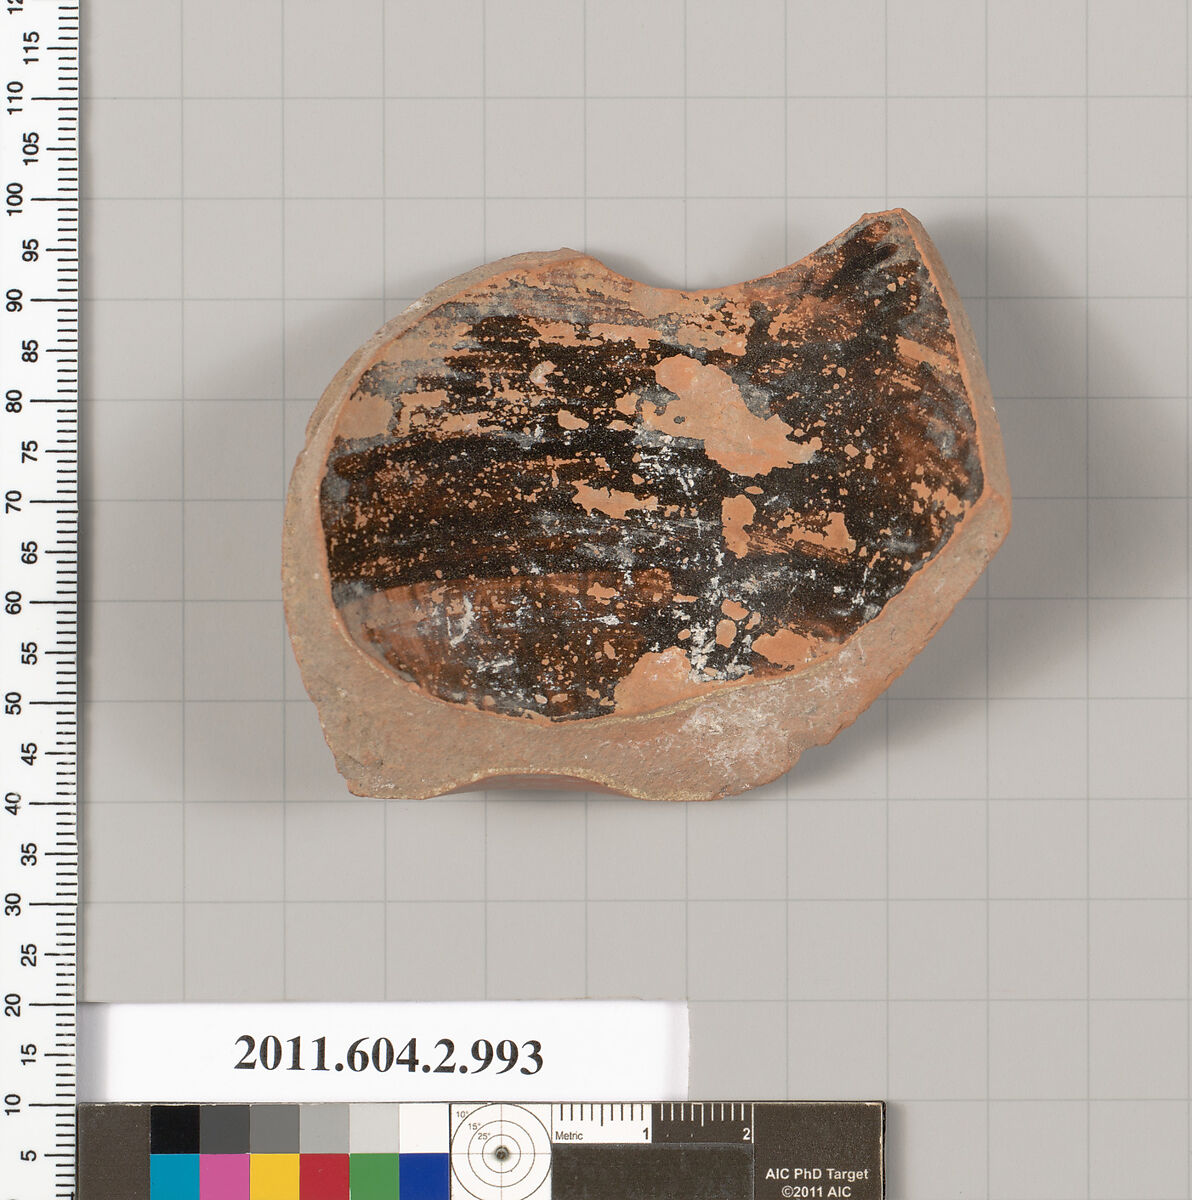Click the 20 mark on vertical ruler
Viewport: 1192px width, 1200px height.
(14, 1004)
